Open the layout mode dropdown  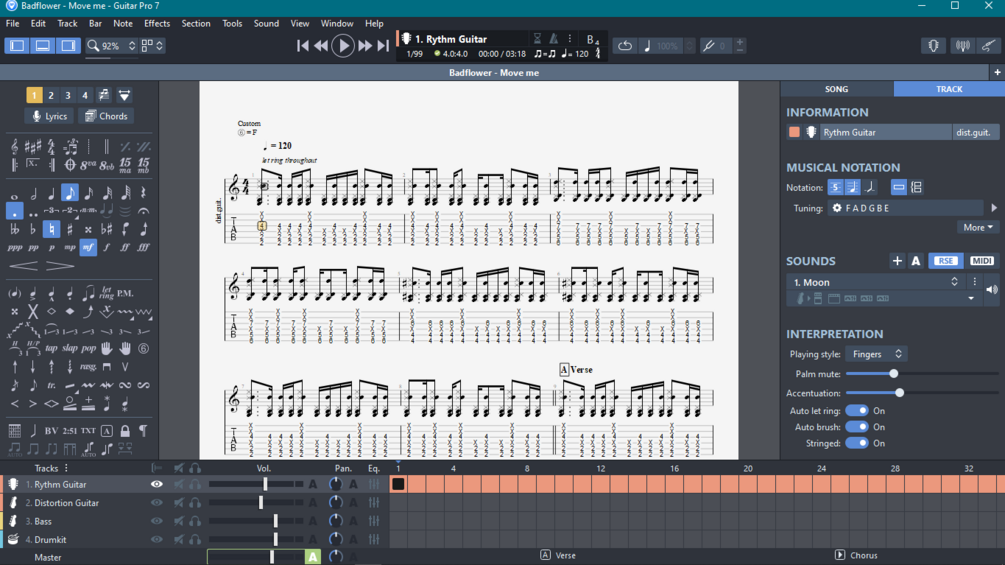click(152, 45)
